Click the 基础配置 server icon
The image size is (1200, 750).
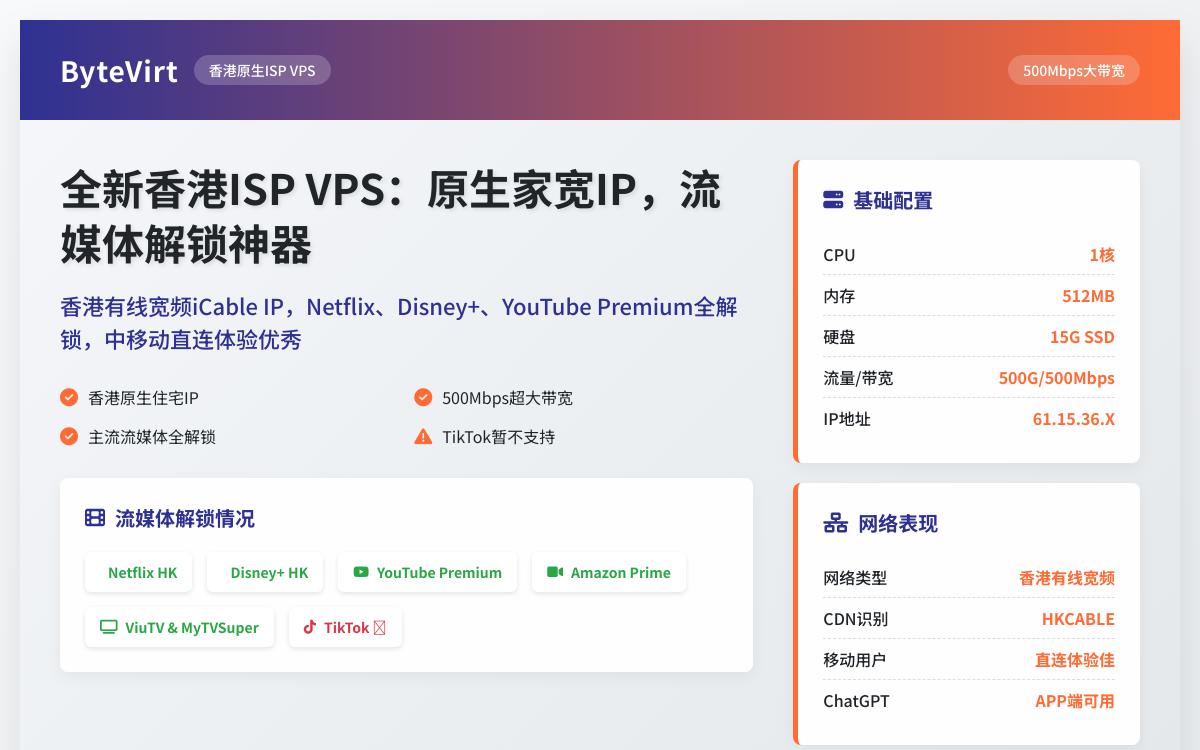831,200
